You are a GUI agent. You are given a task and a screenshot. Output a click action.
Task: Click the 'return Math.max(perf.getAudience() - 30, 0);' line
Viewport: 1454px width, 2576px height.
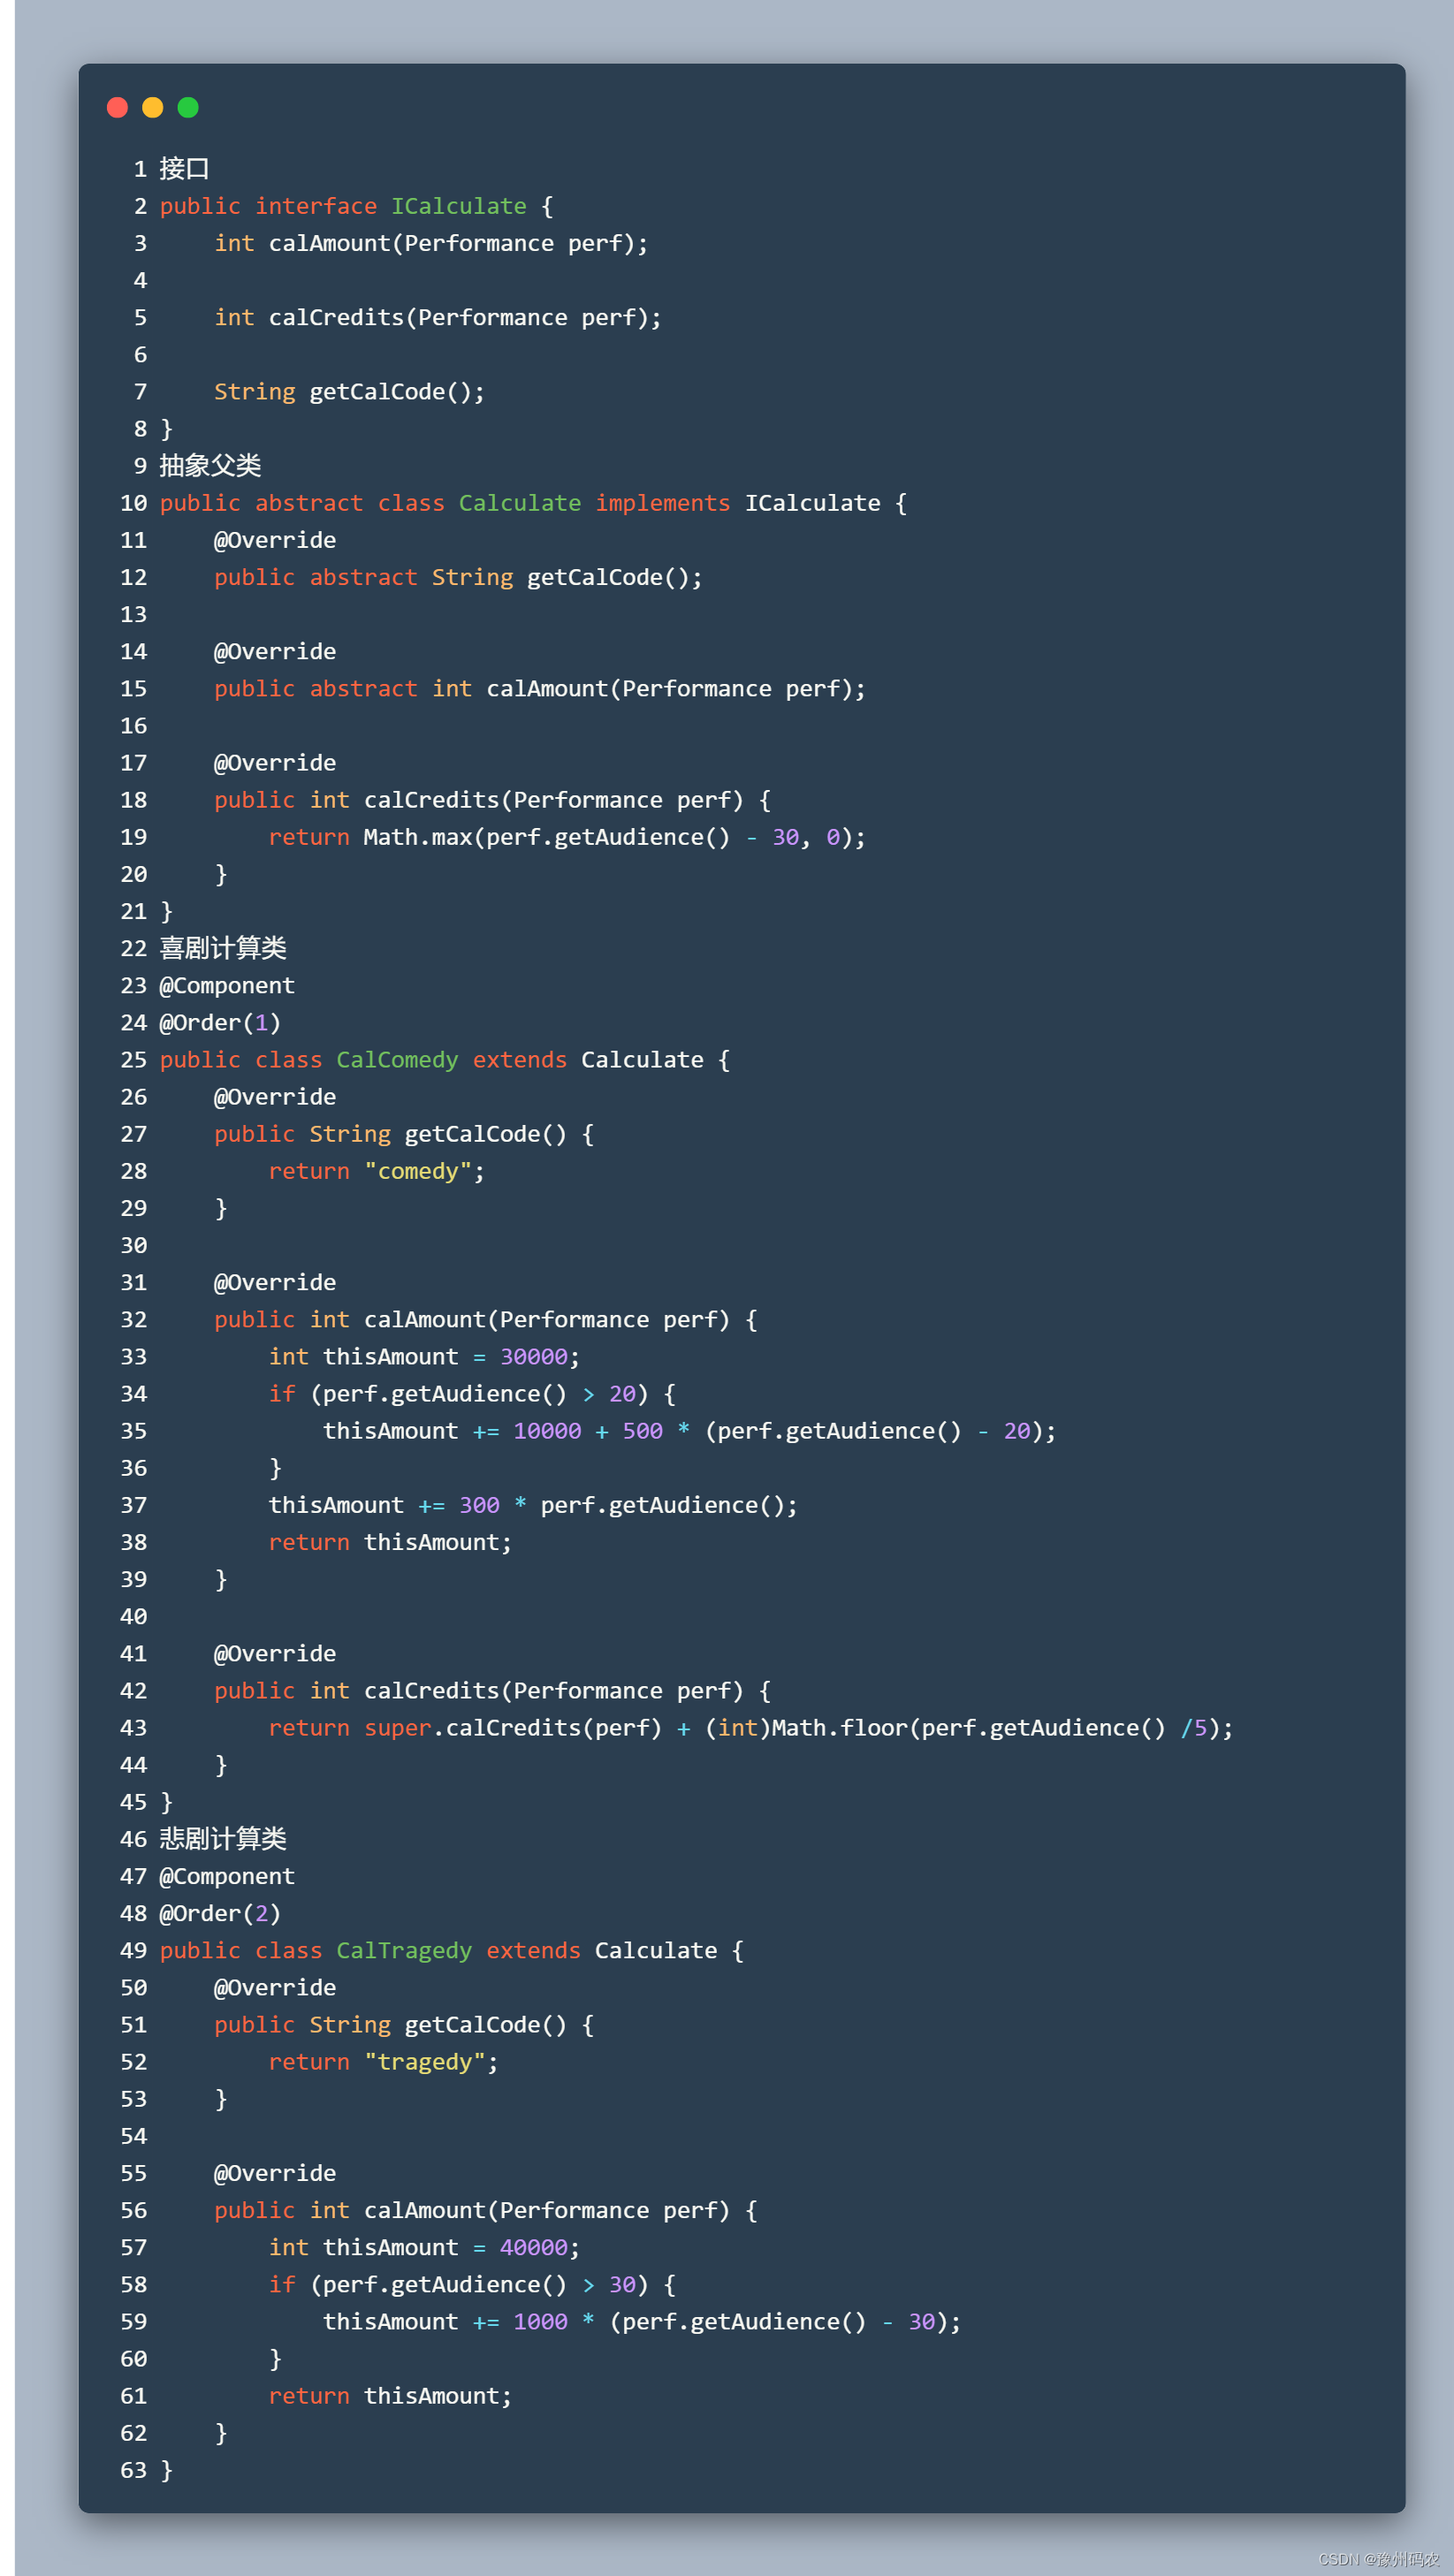[x=567, y=837]
